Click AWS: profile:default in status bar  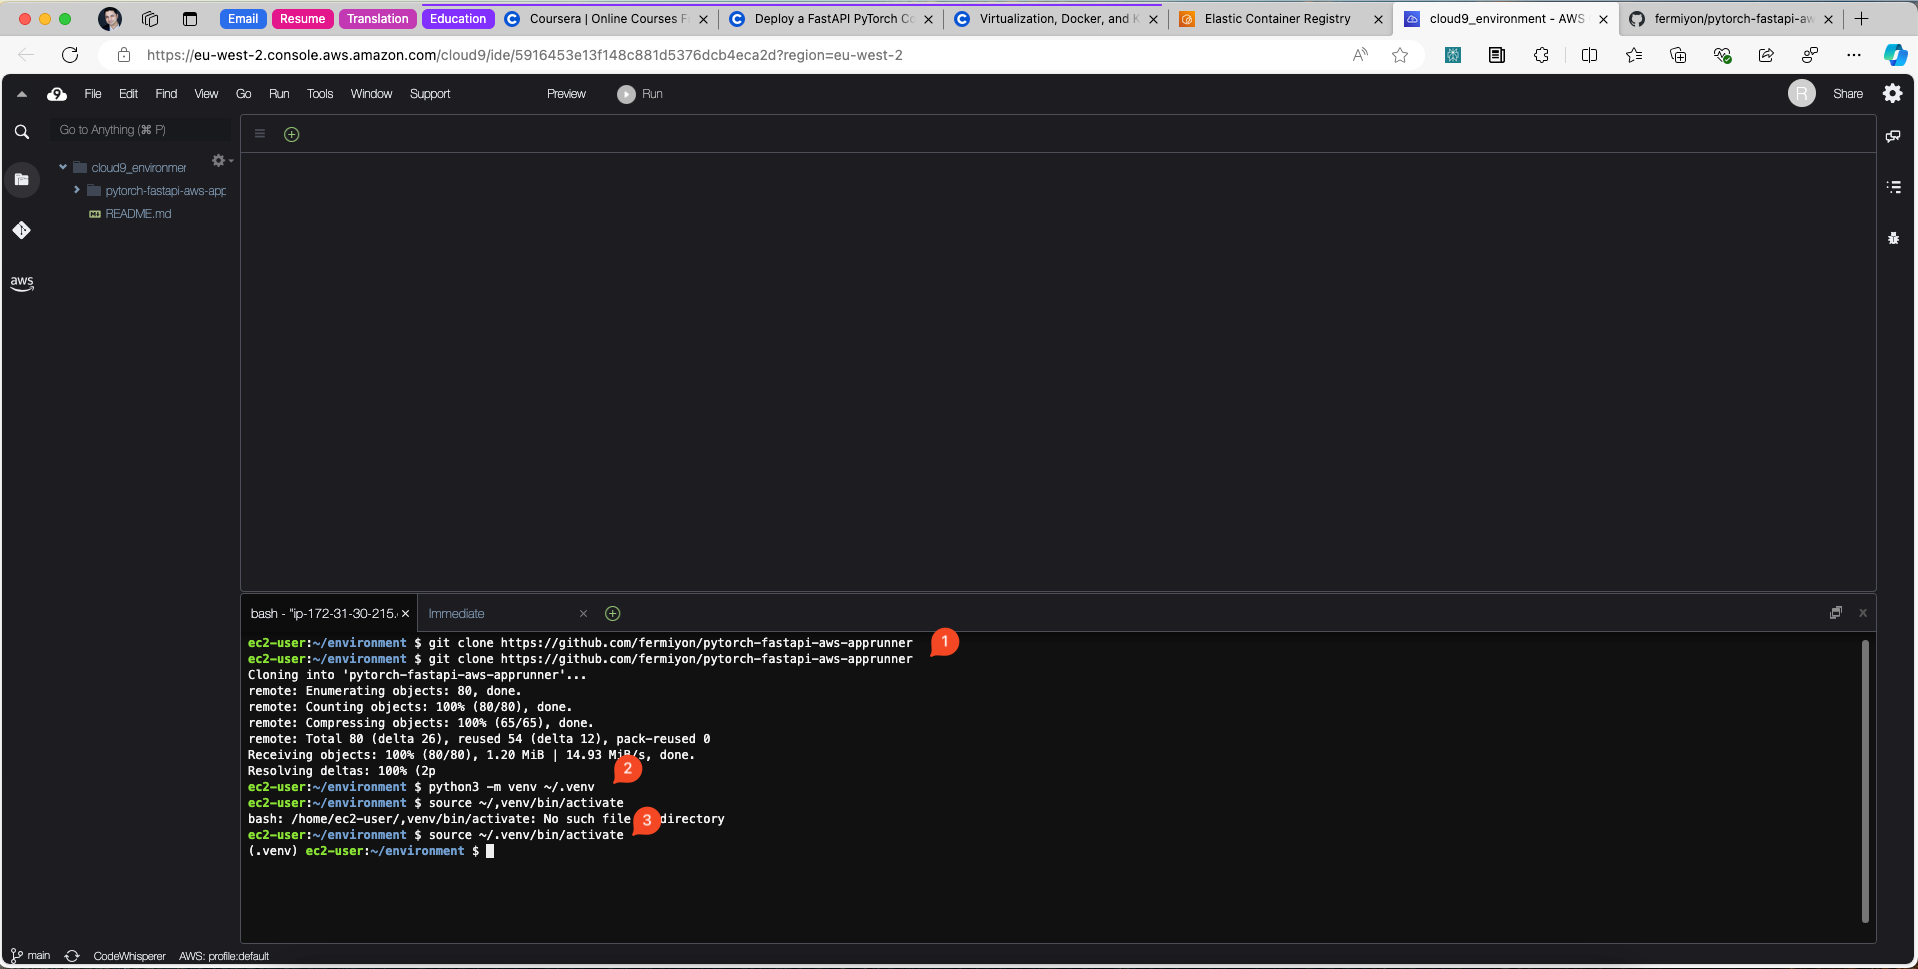tap(224, 956)
